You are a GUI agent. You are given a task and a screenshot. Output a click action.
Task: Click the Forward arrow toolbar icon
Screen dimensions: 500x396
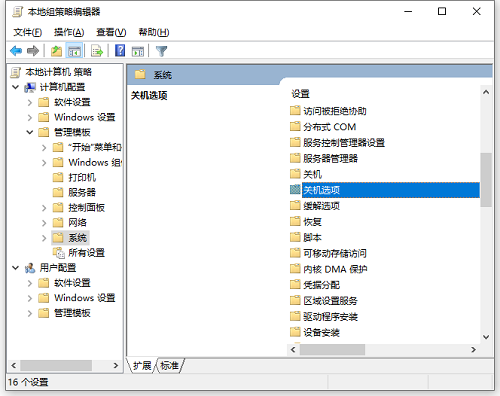[x=33, y=51]
